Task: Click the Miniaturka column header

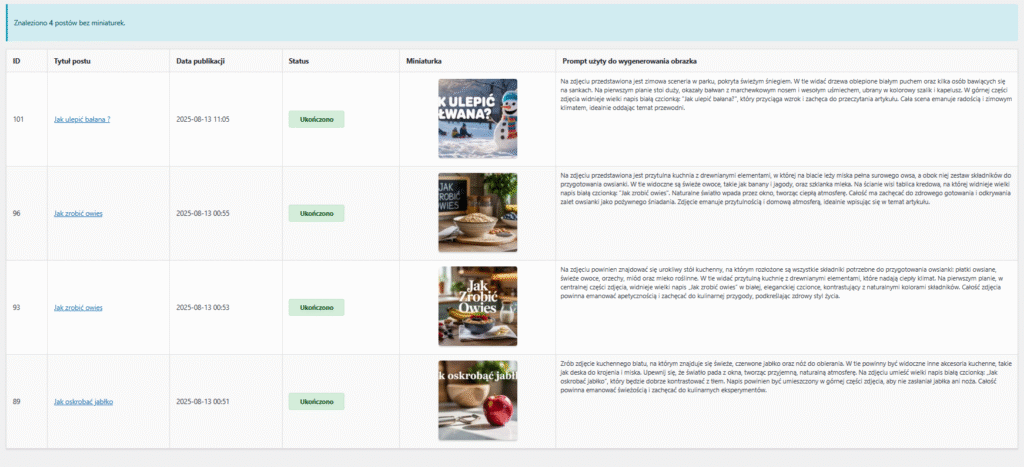Action: [x=424, y=61]
